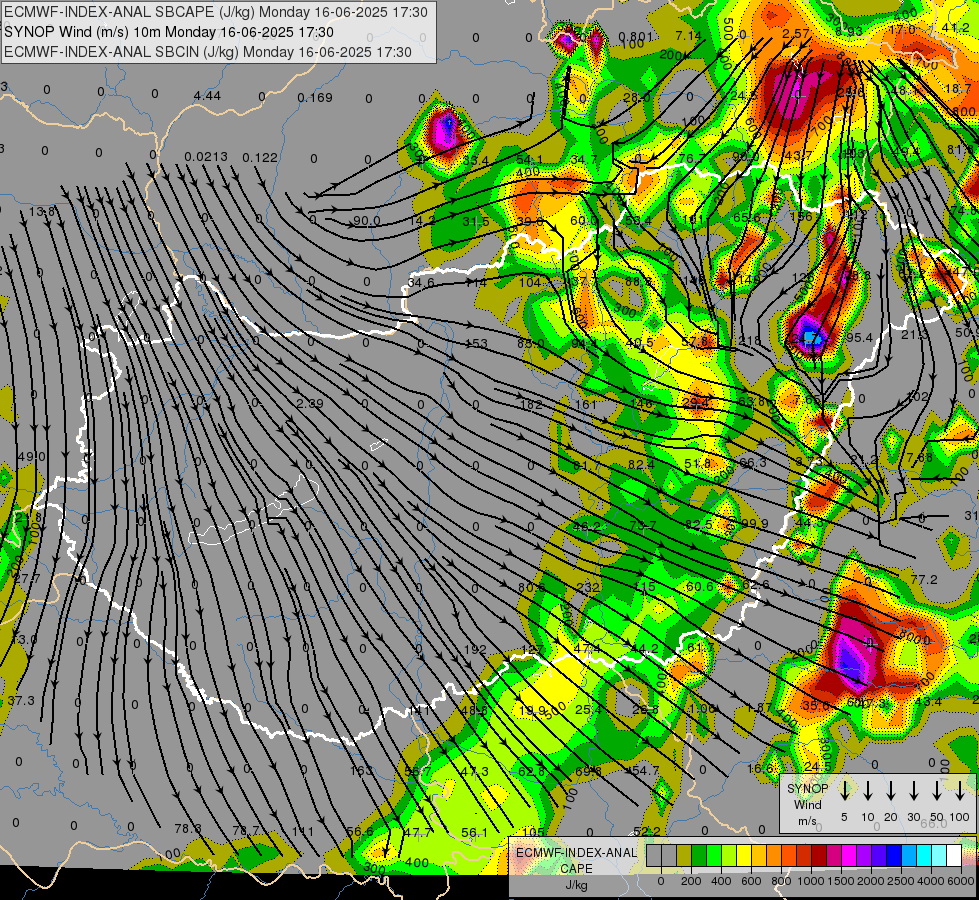Click the 192 value on the map

click(x=475, y=650)
